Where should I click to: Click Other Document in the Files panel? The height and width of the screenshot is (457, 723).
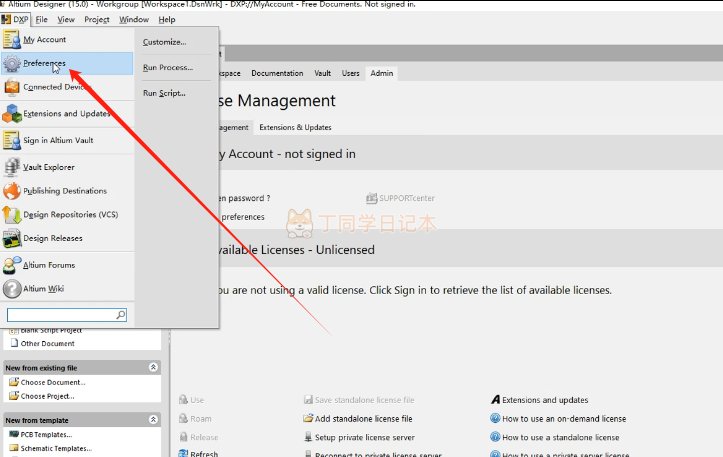coord(47,344)
